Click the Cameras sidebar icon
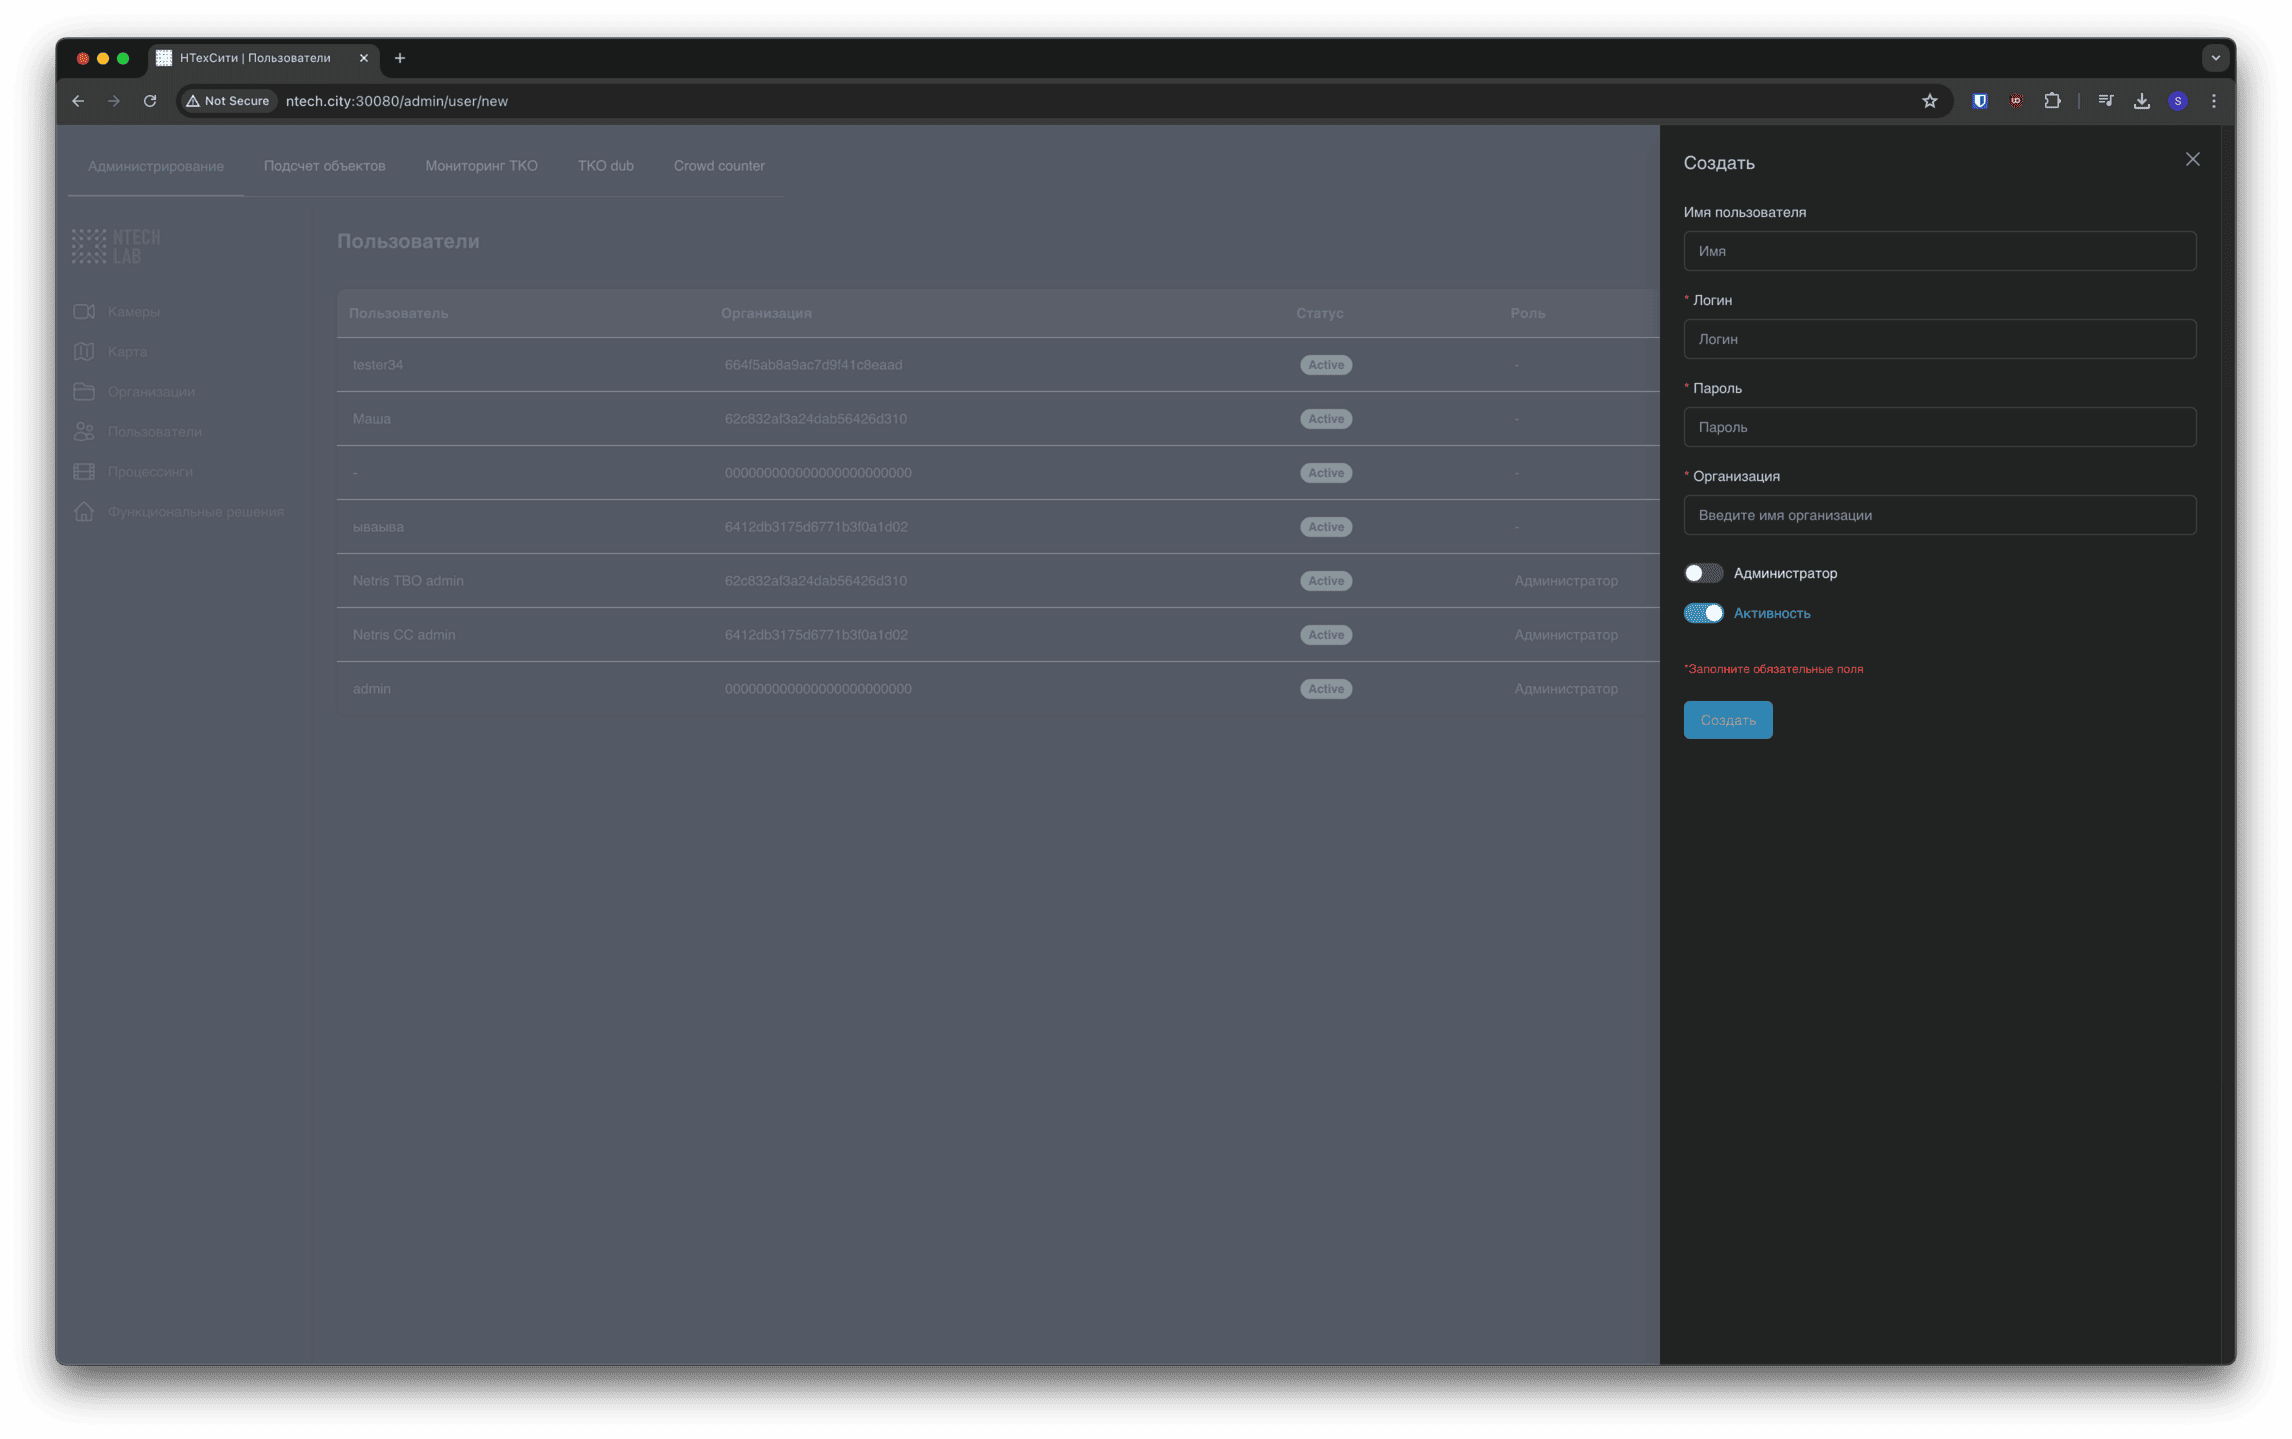The height and width of the screenshot is (1439, 2292). point(84,312)
